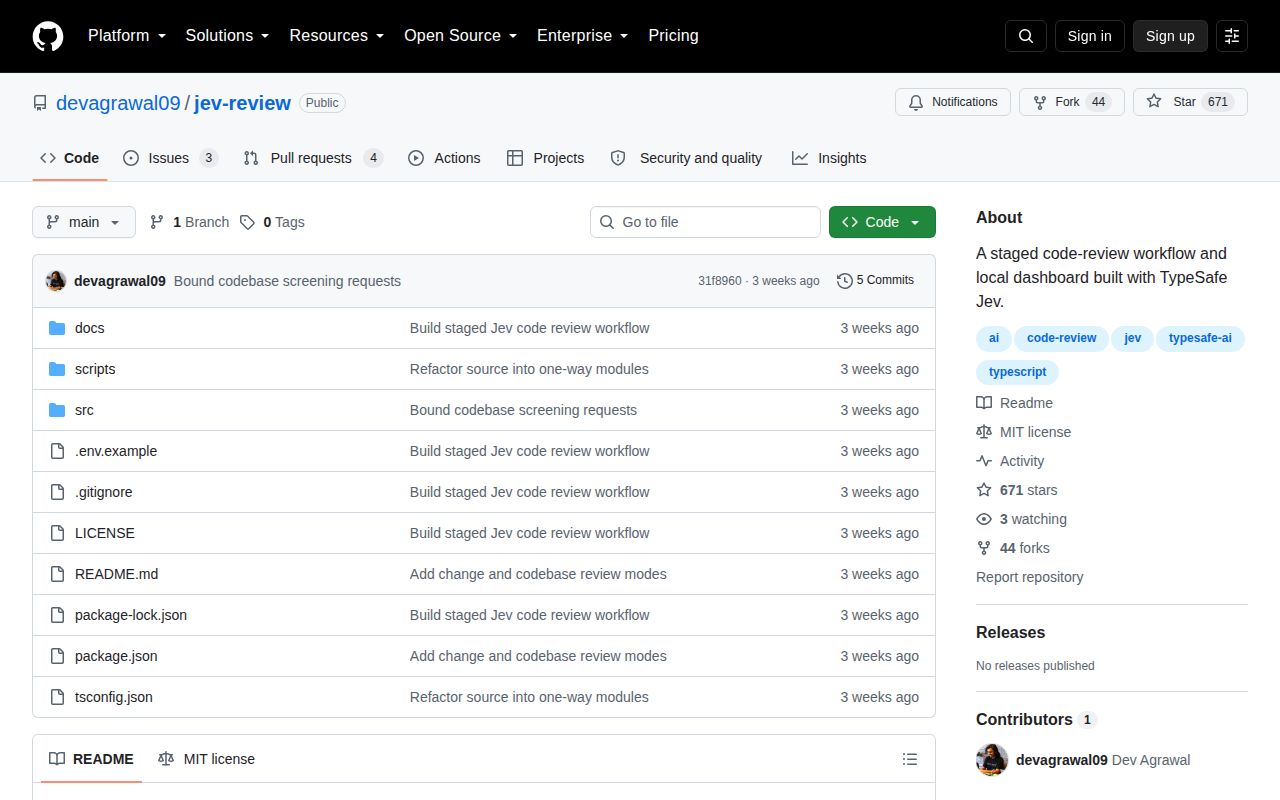The image size is (1280, 800).
Task: Click the file icon beside LICENSE
Action: [57, 533]
